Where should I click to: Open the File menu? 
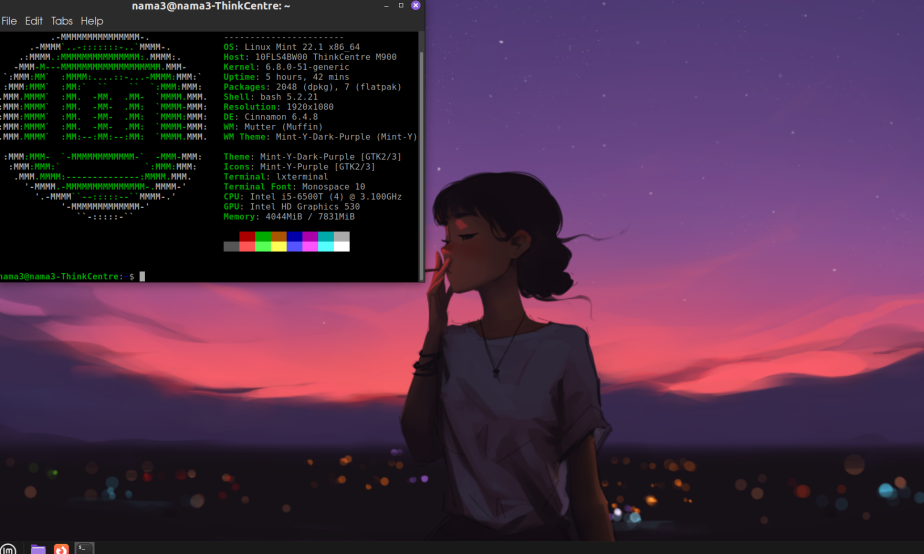click(x=9, y=21)
